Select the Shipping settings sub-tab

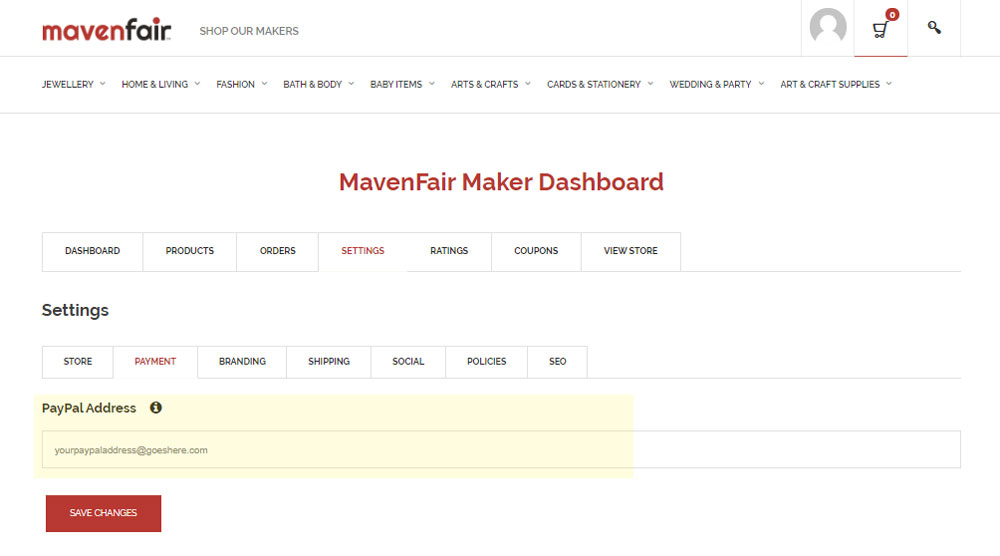(x=329, y=362)
